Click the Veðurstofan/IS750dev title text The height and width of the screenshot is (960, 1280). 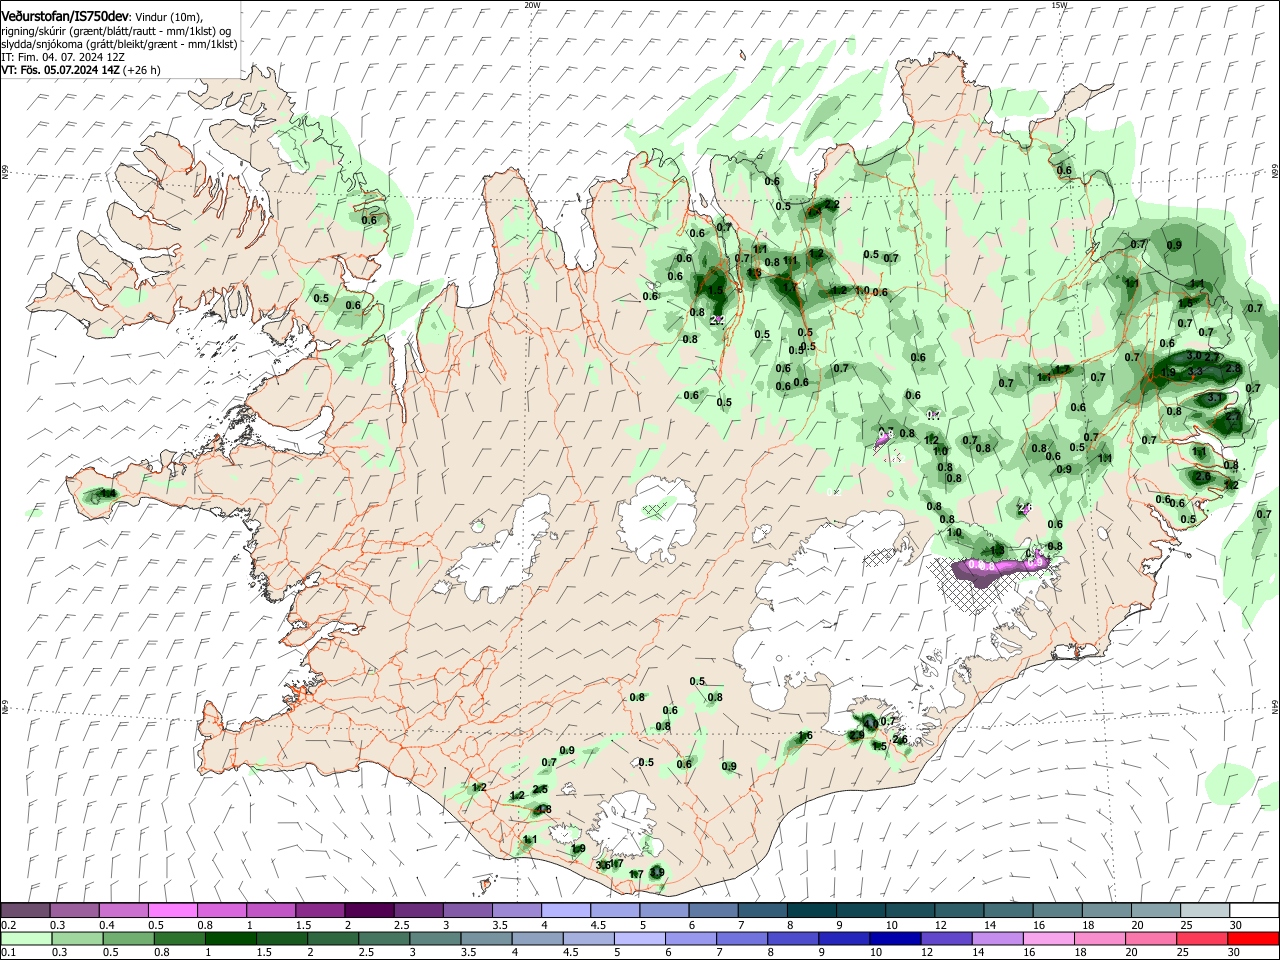[x=65, y=16]
